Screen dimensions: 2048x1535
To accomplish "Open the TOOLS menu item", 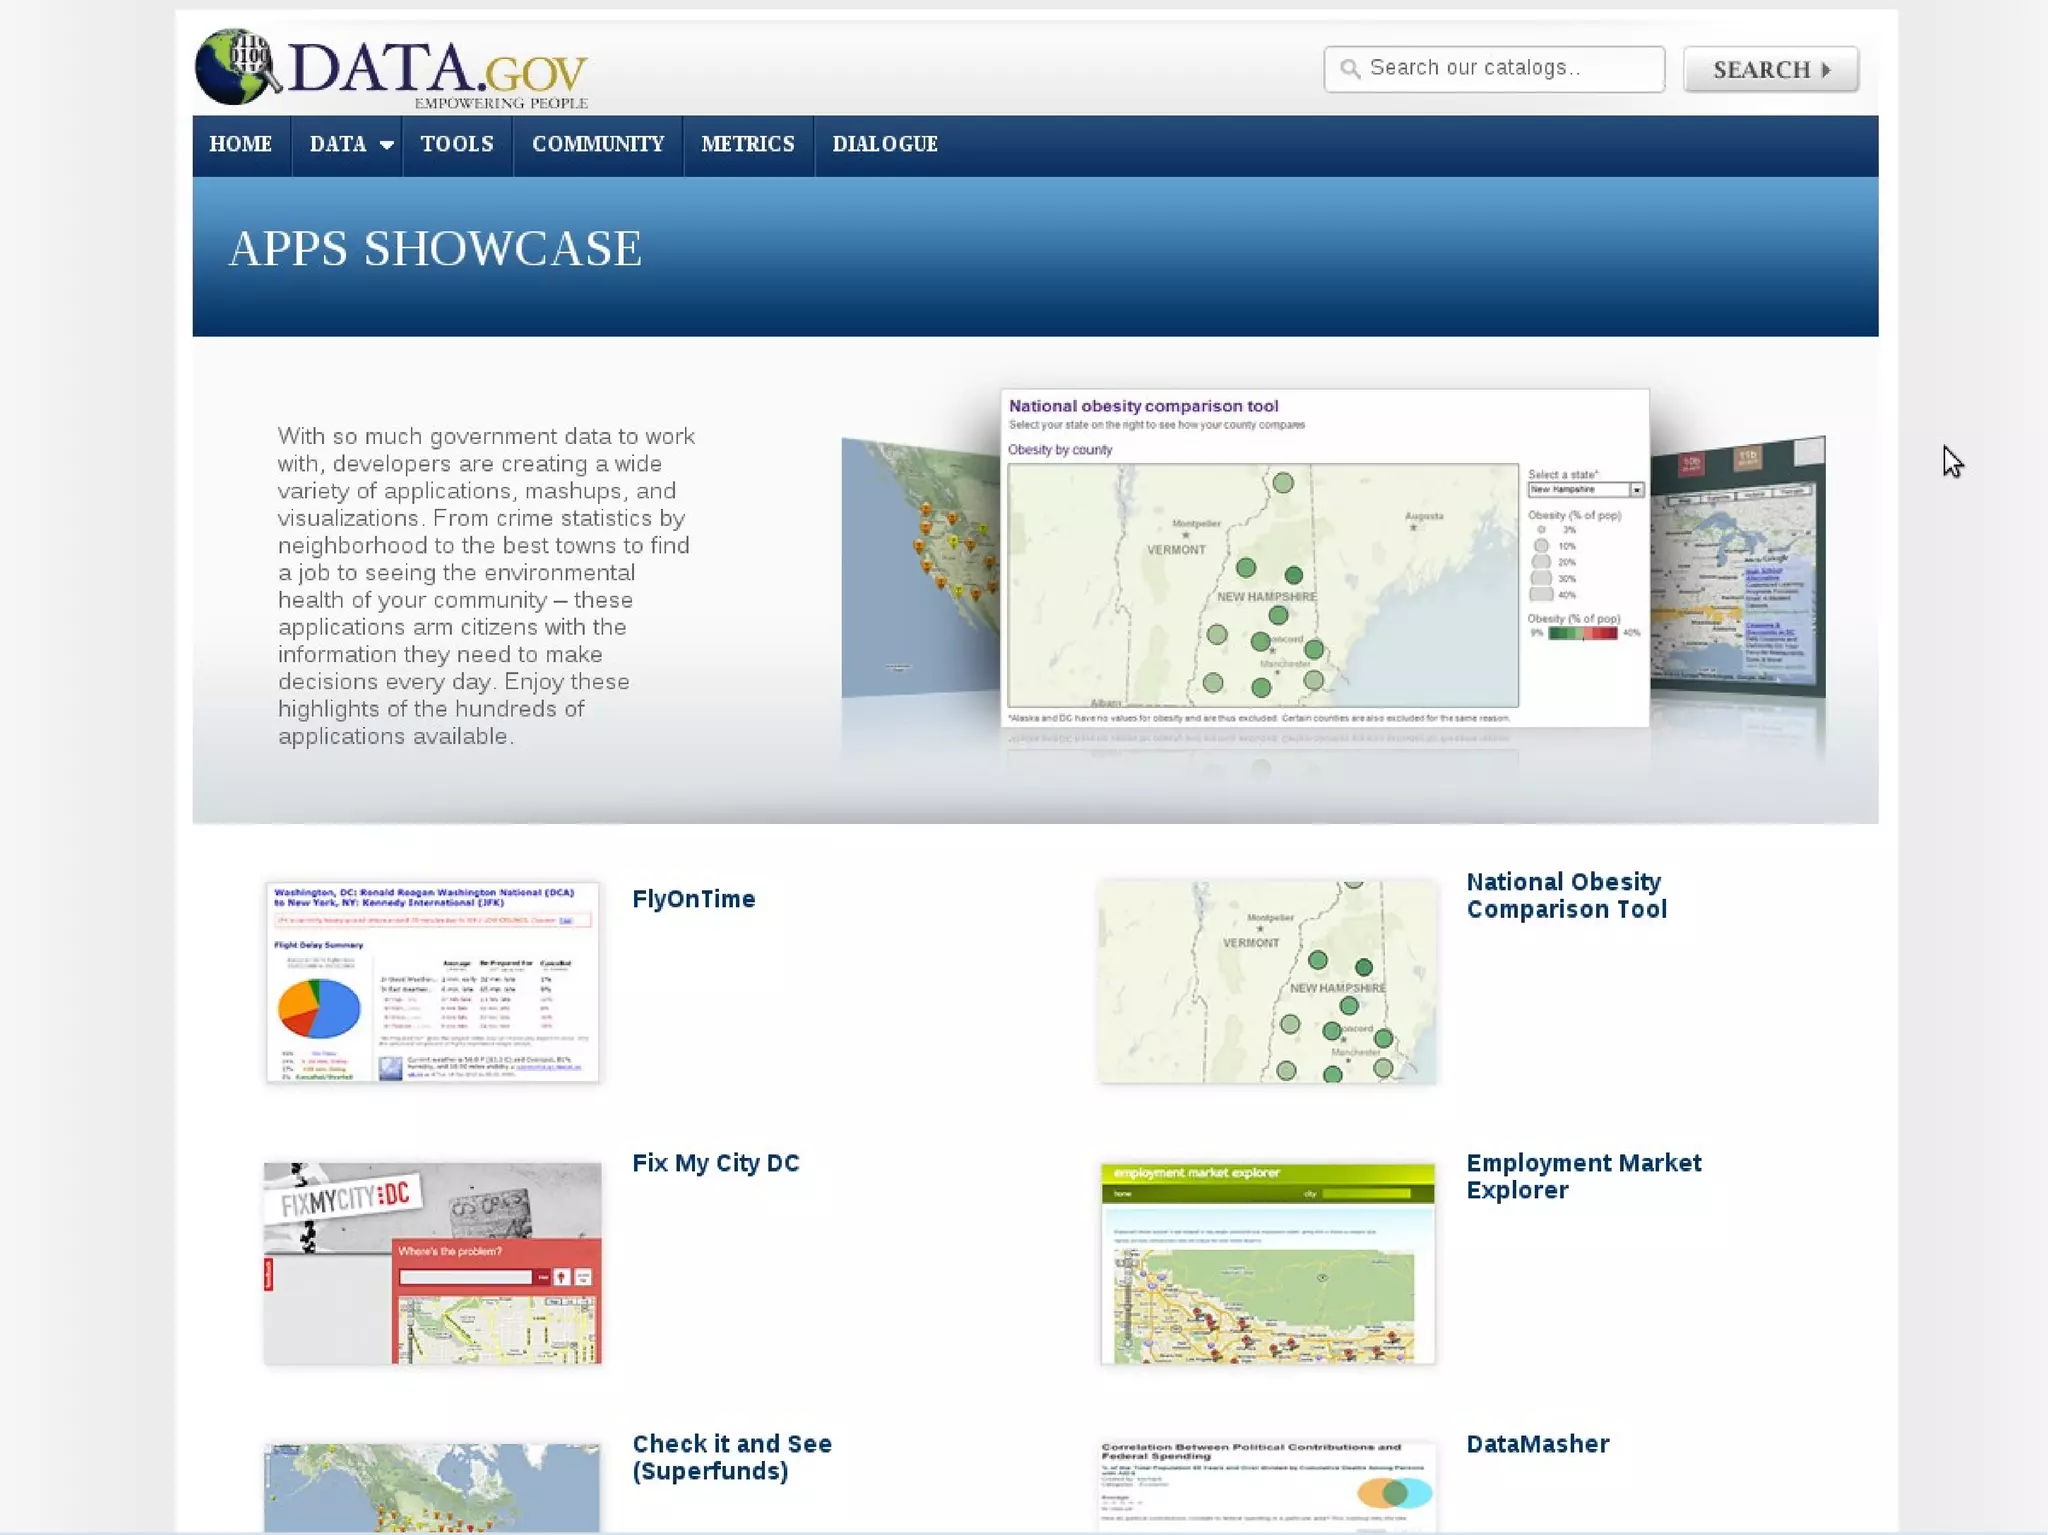I will coord(457,144).
